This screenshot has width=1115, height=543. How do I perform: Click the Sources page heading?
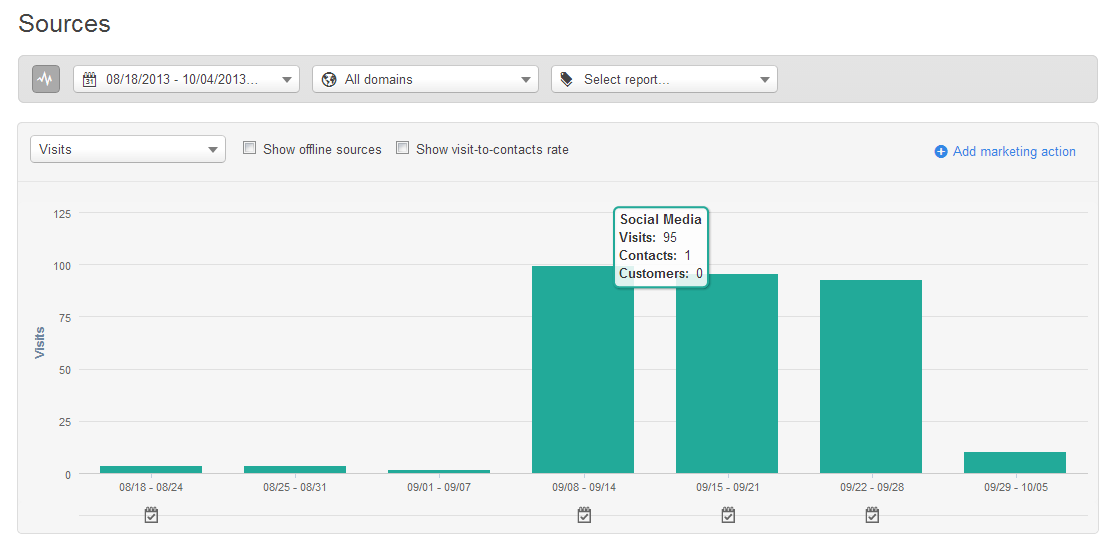pos(65,23)
